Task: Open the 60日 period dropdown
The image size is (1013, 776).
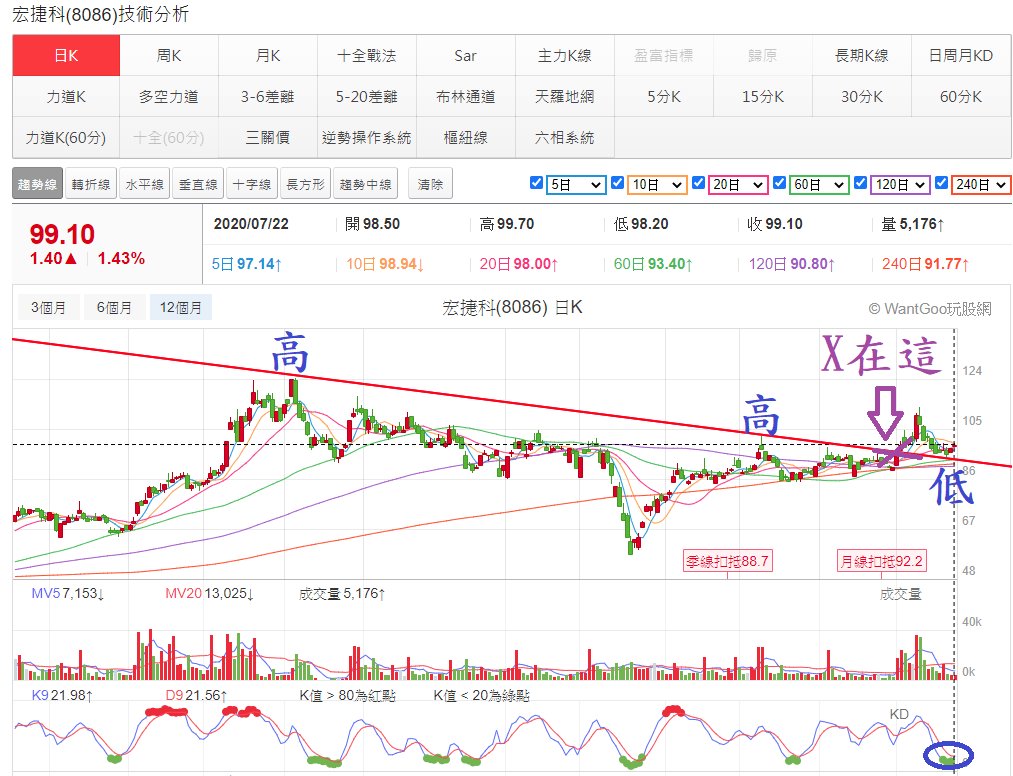Action: pyautogui.click(x=819, y=185)
